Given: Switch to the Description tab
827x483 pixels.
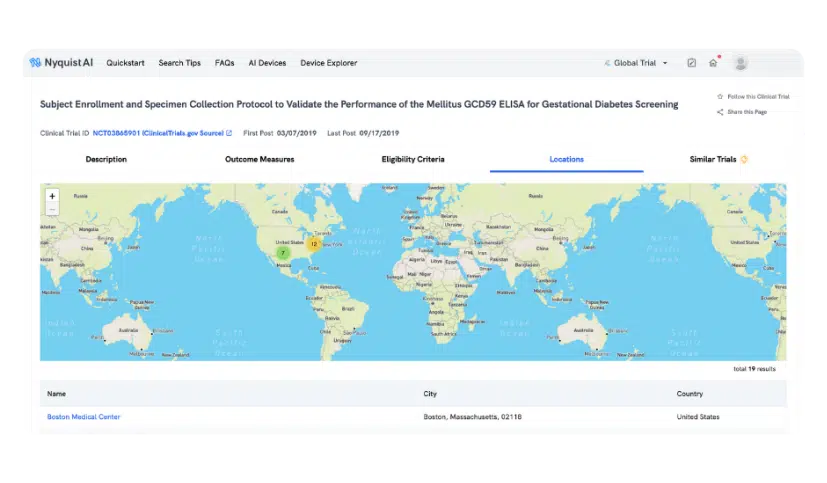Looking at the screenshot, I should (x=106, y=159).
